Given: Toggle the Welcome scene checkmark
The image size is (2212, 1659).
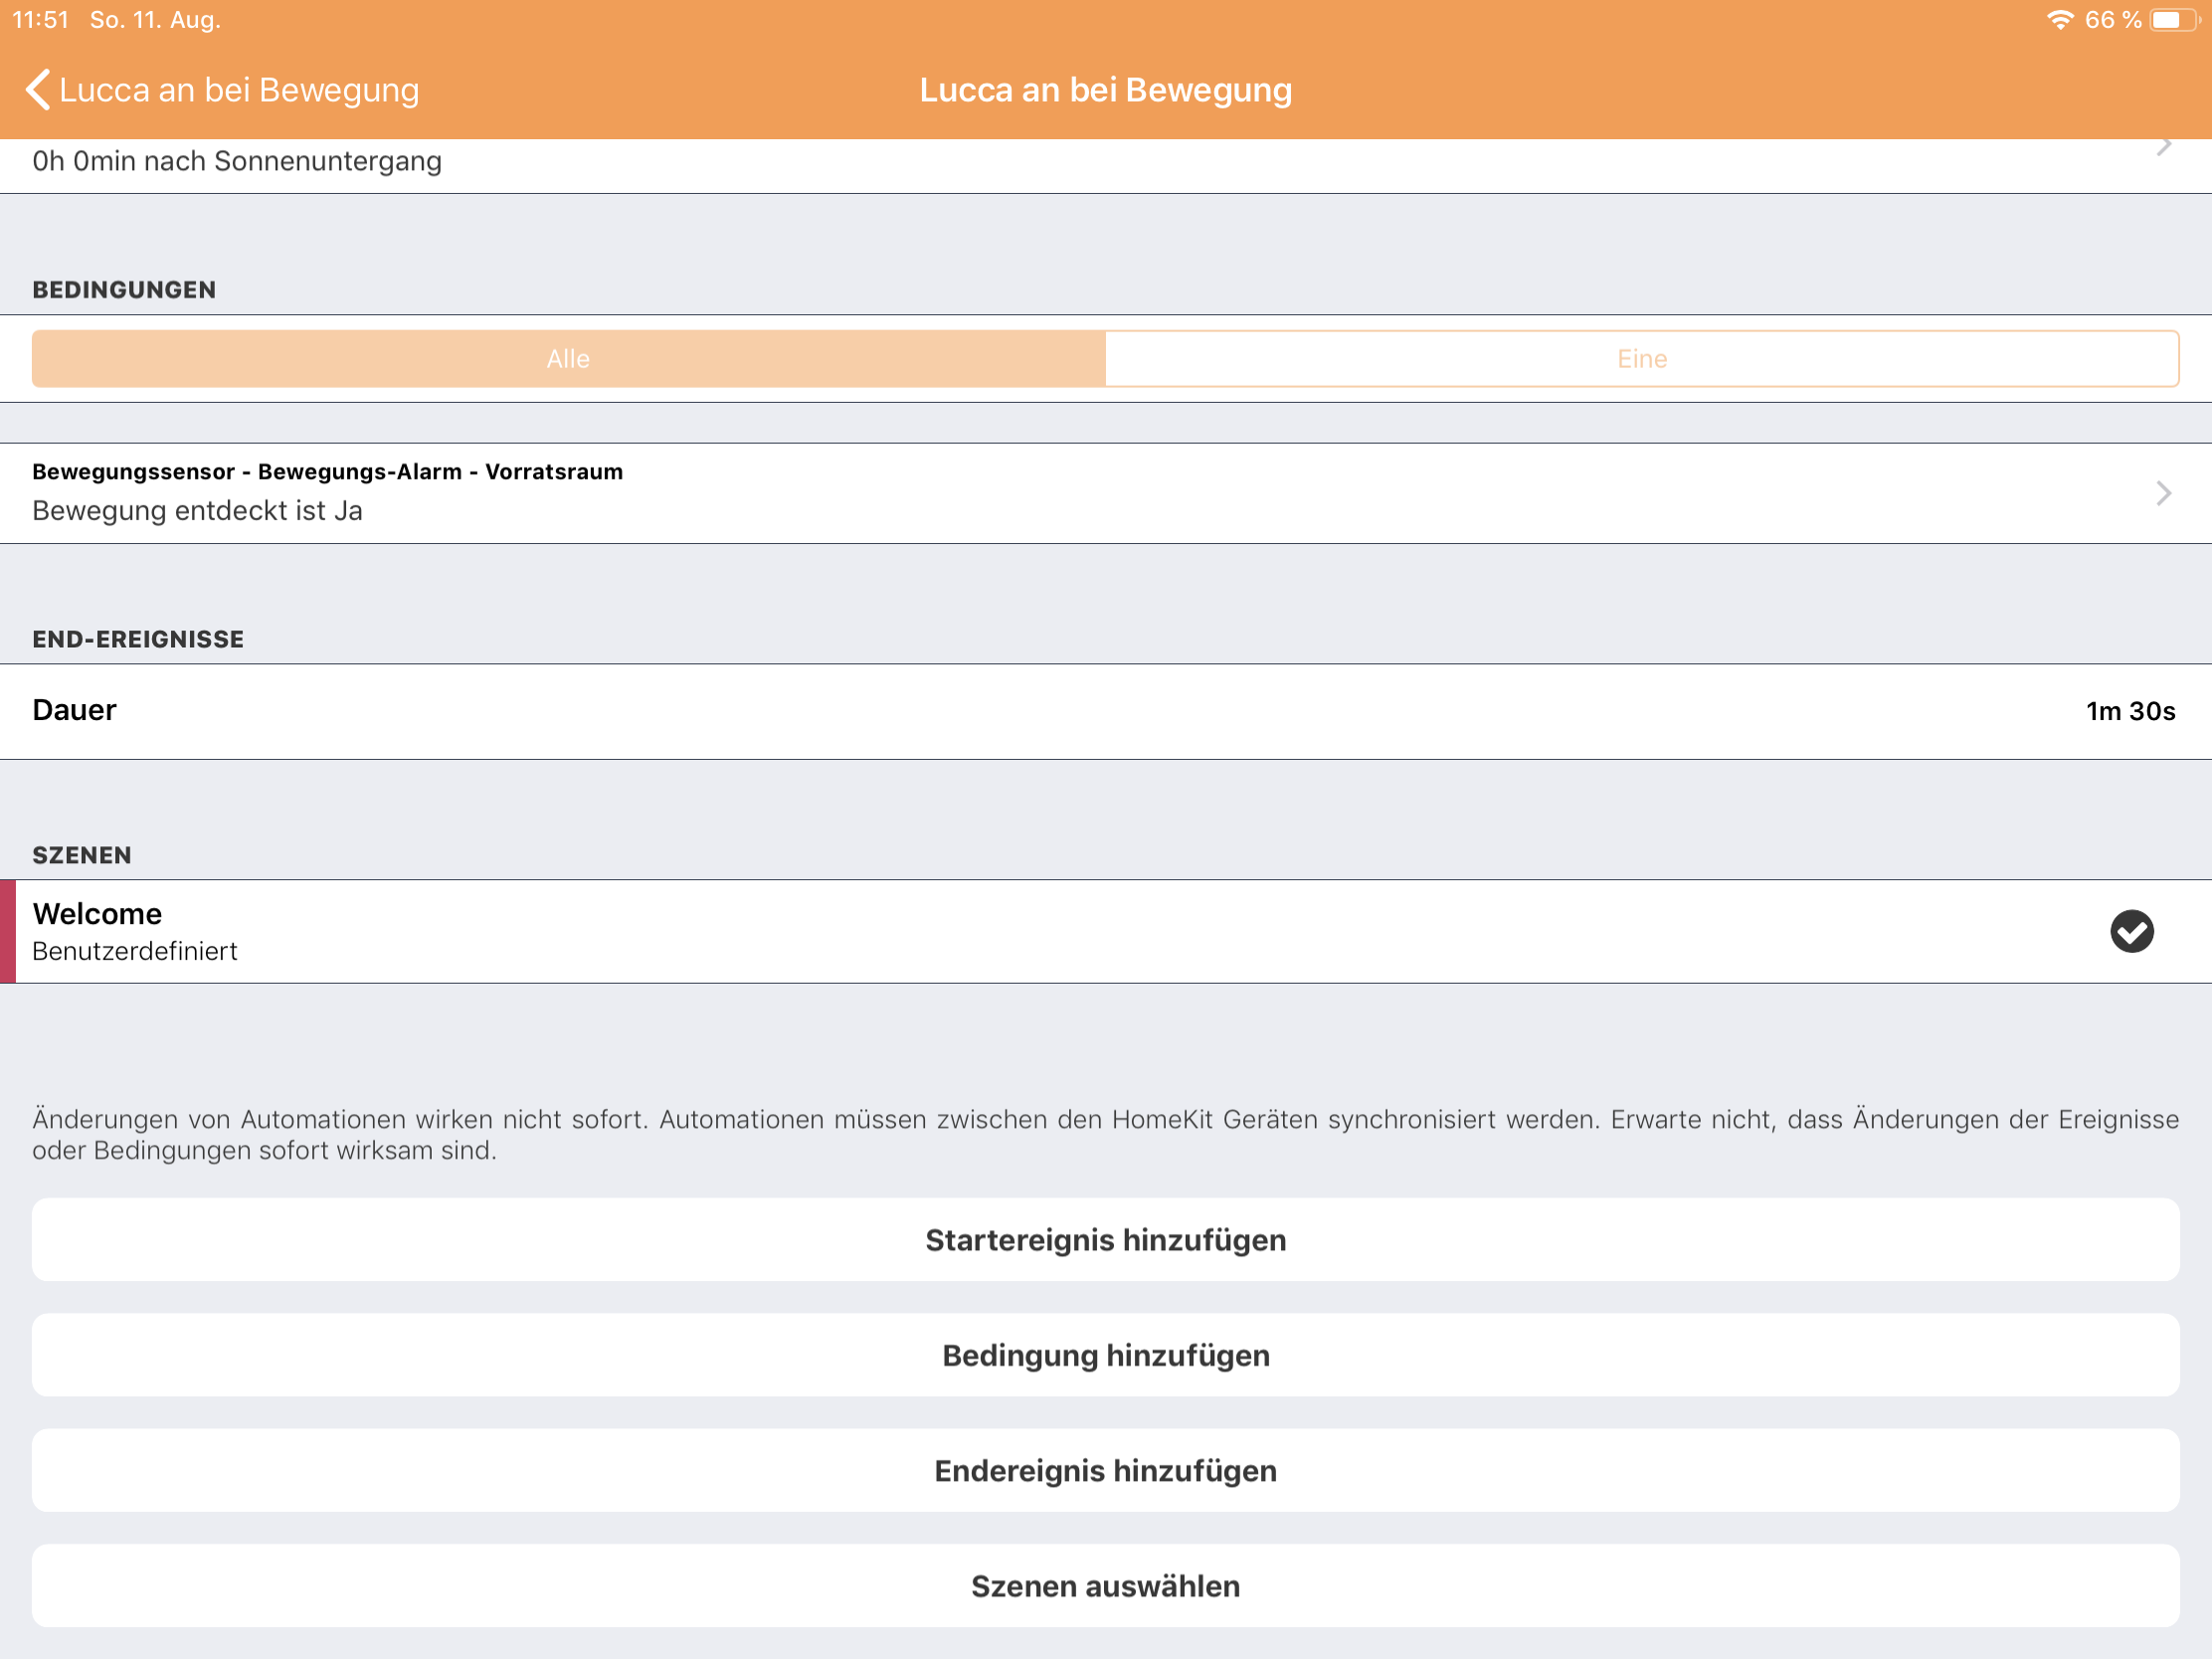Looking at the screenshot, I should click(2131, 931).
